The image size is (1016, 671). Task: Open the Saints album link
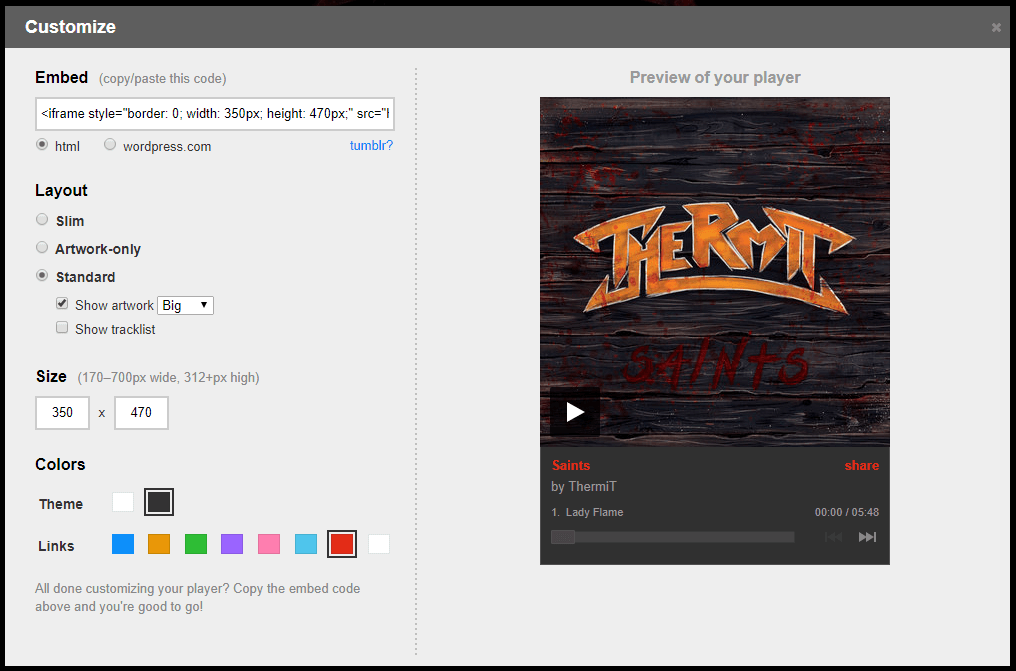[571, 465]
